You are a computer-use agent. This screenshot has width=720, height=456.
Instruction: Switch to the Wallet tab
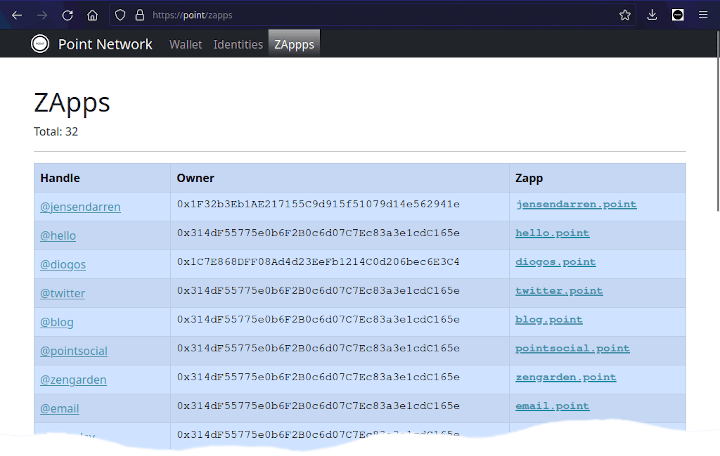[x=185, y=44]
